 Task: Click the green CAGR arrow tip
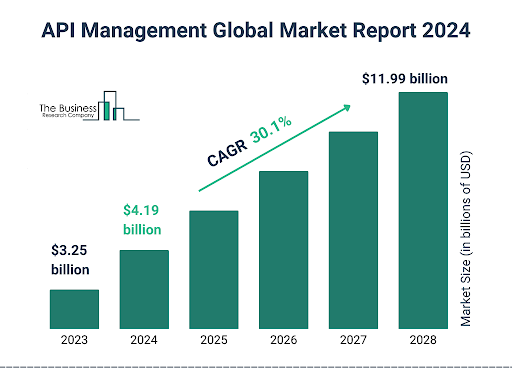pos(347,108)
